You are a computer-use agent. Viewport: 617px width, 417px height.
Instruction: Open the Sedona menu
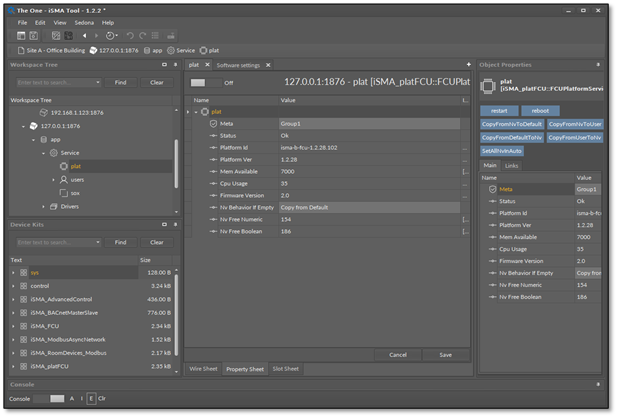pyautogui.click(x=84, y=22)
